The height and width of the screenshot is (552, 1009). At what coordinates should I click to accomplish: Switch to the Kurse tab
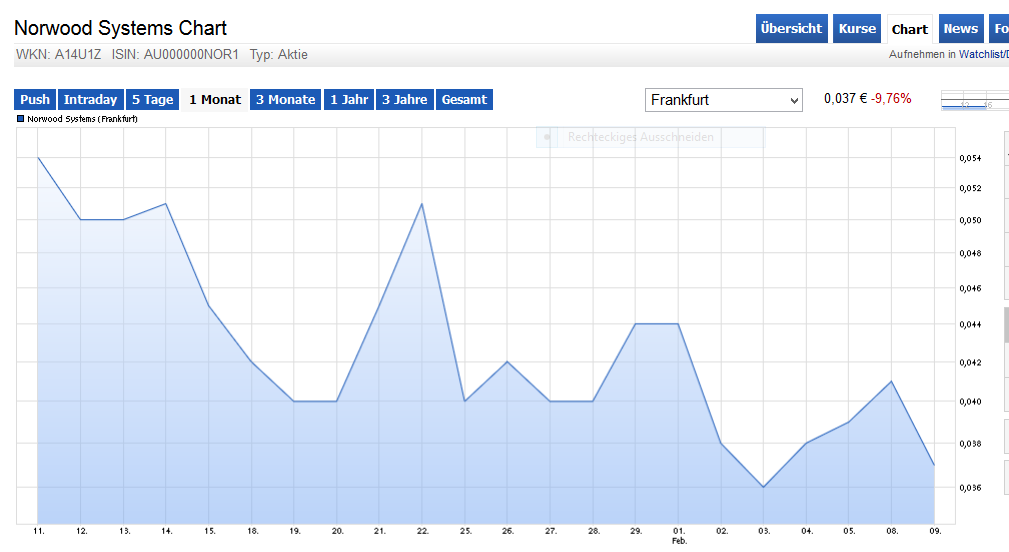pos(857,29)
